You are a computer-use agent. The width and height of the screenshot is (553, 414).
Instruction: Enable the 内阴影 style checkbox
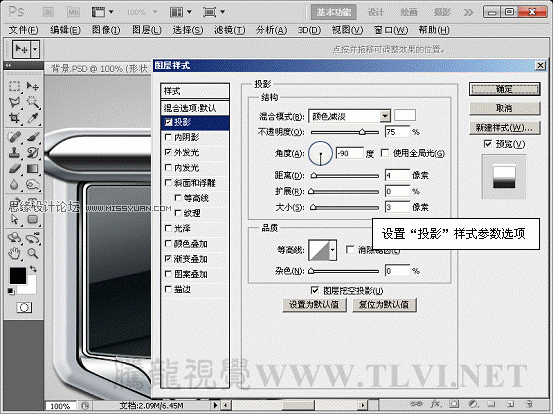(x=169, y=137)
